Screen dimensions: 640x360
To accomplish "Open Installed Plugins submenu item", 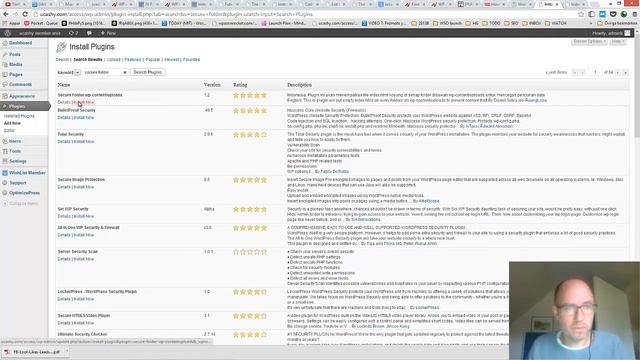I will [19, 116].
